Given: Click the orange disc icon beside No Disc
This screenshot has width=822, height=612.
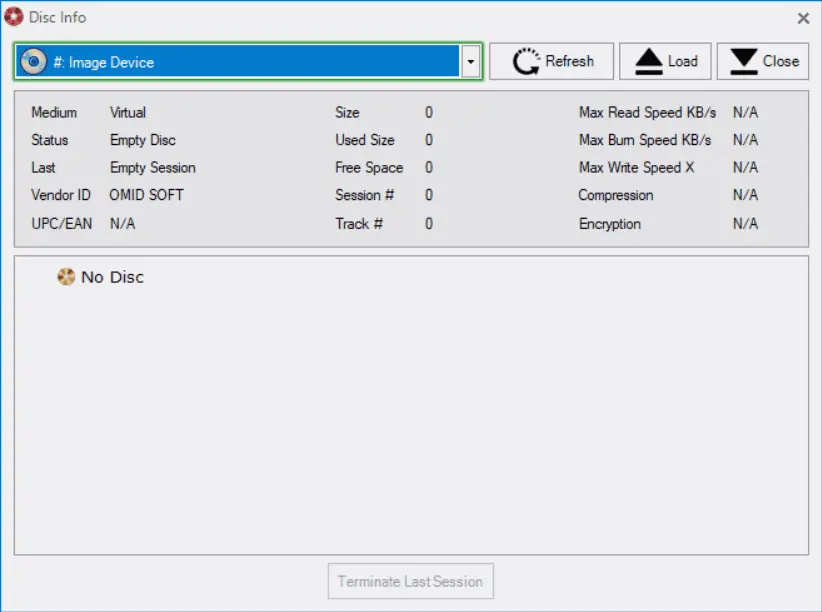Looking at the screenshot, I should (x=66, y=277).
